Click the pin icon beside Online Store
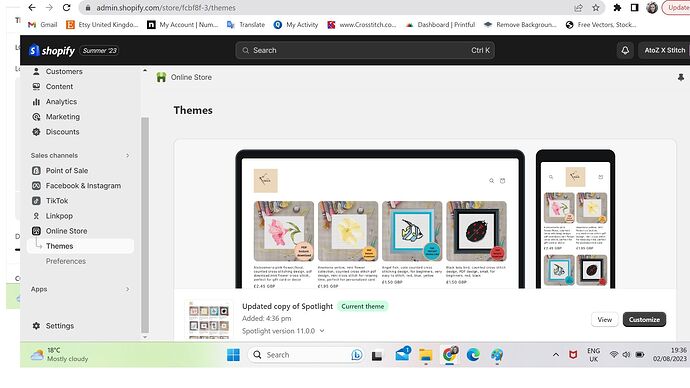Viewport: 690px width, 388px height. pos(681,77)
